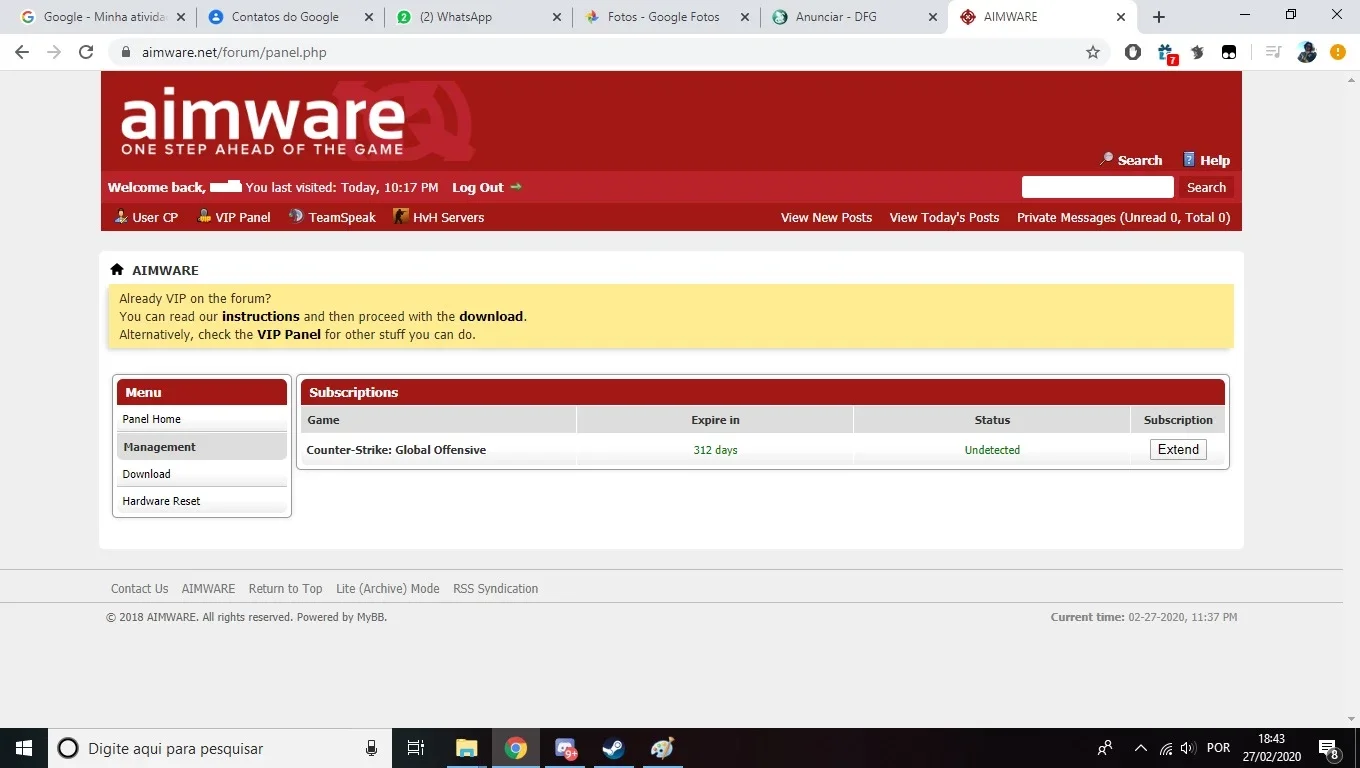Open Chrome profile avatar
This screenshot has width=1360, height=768.
1307,52
